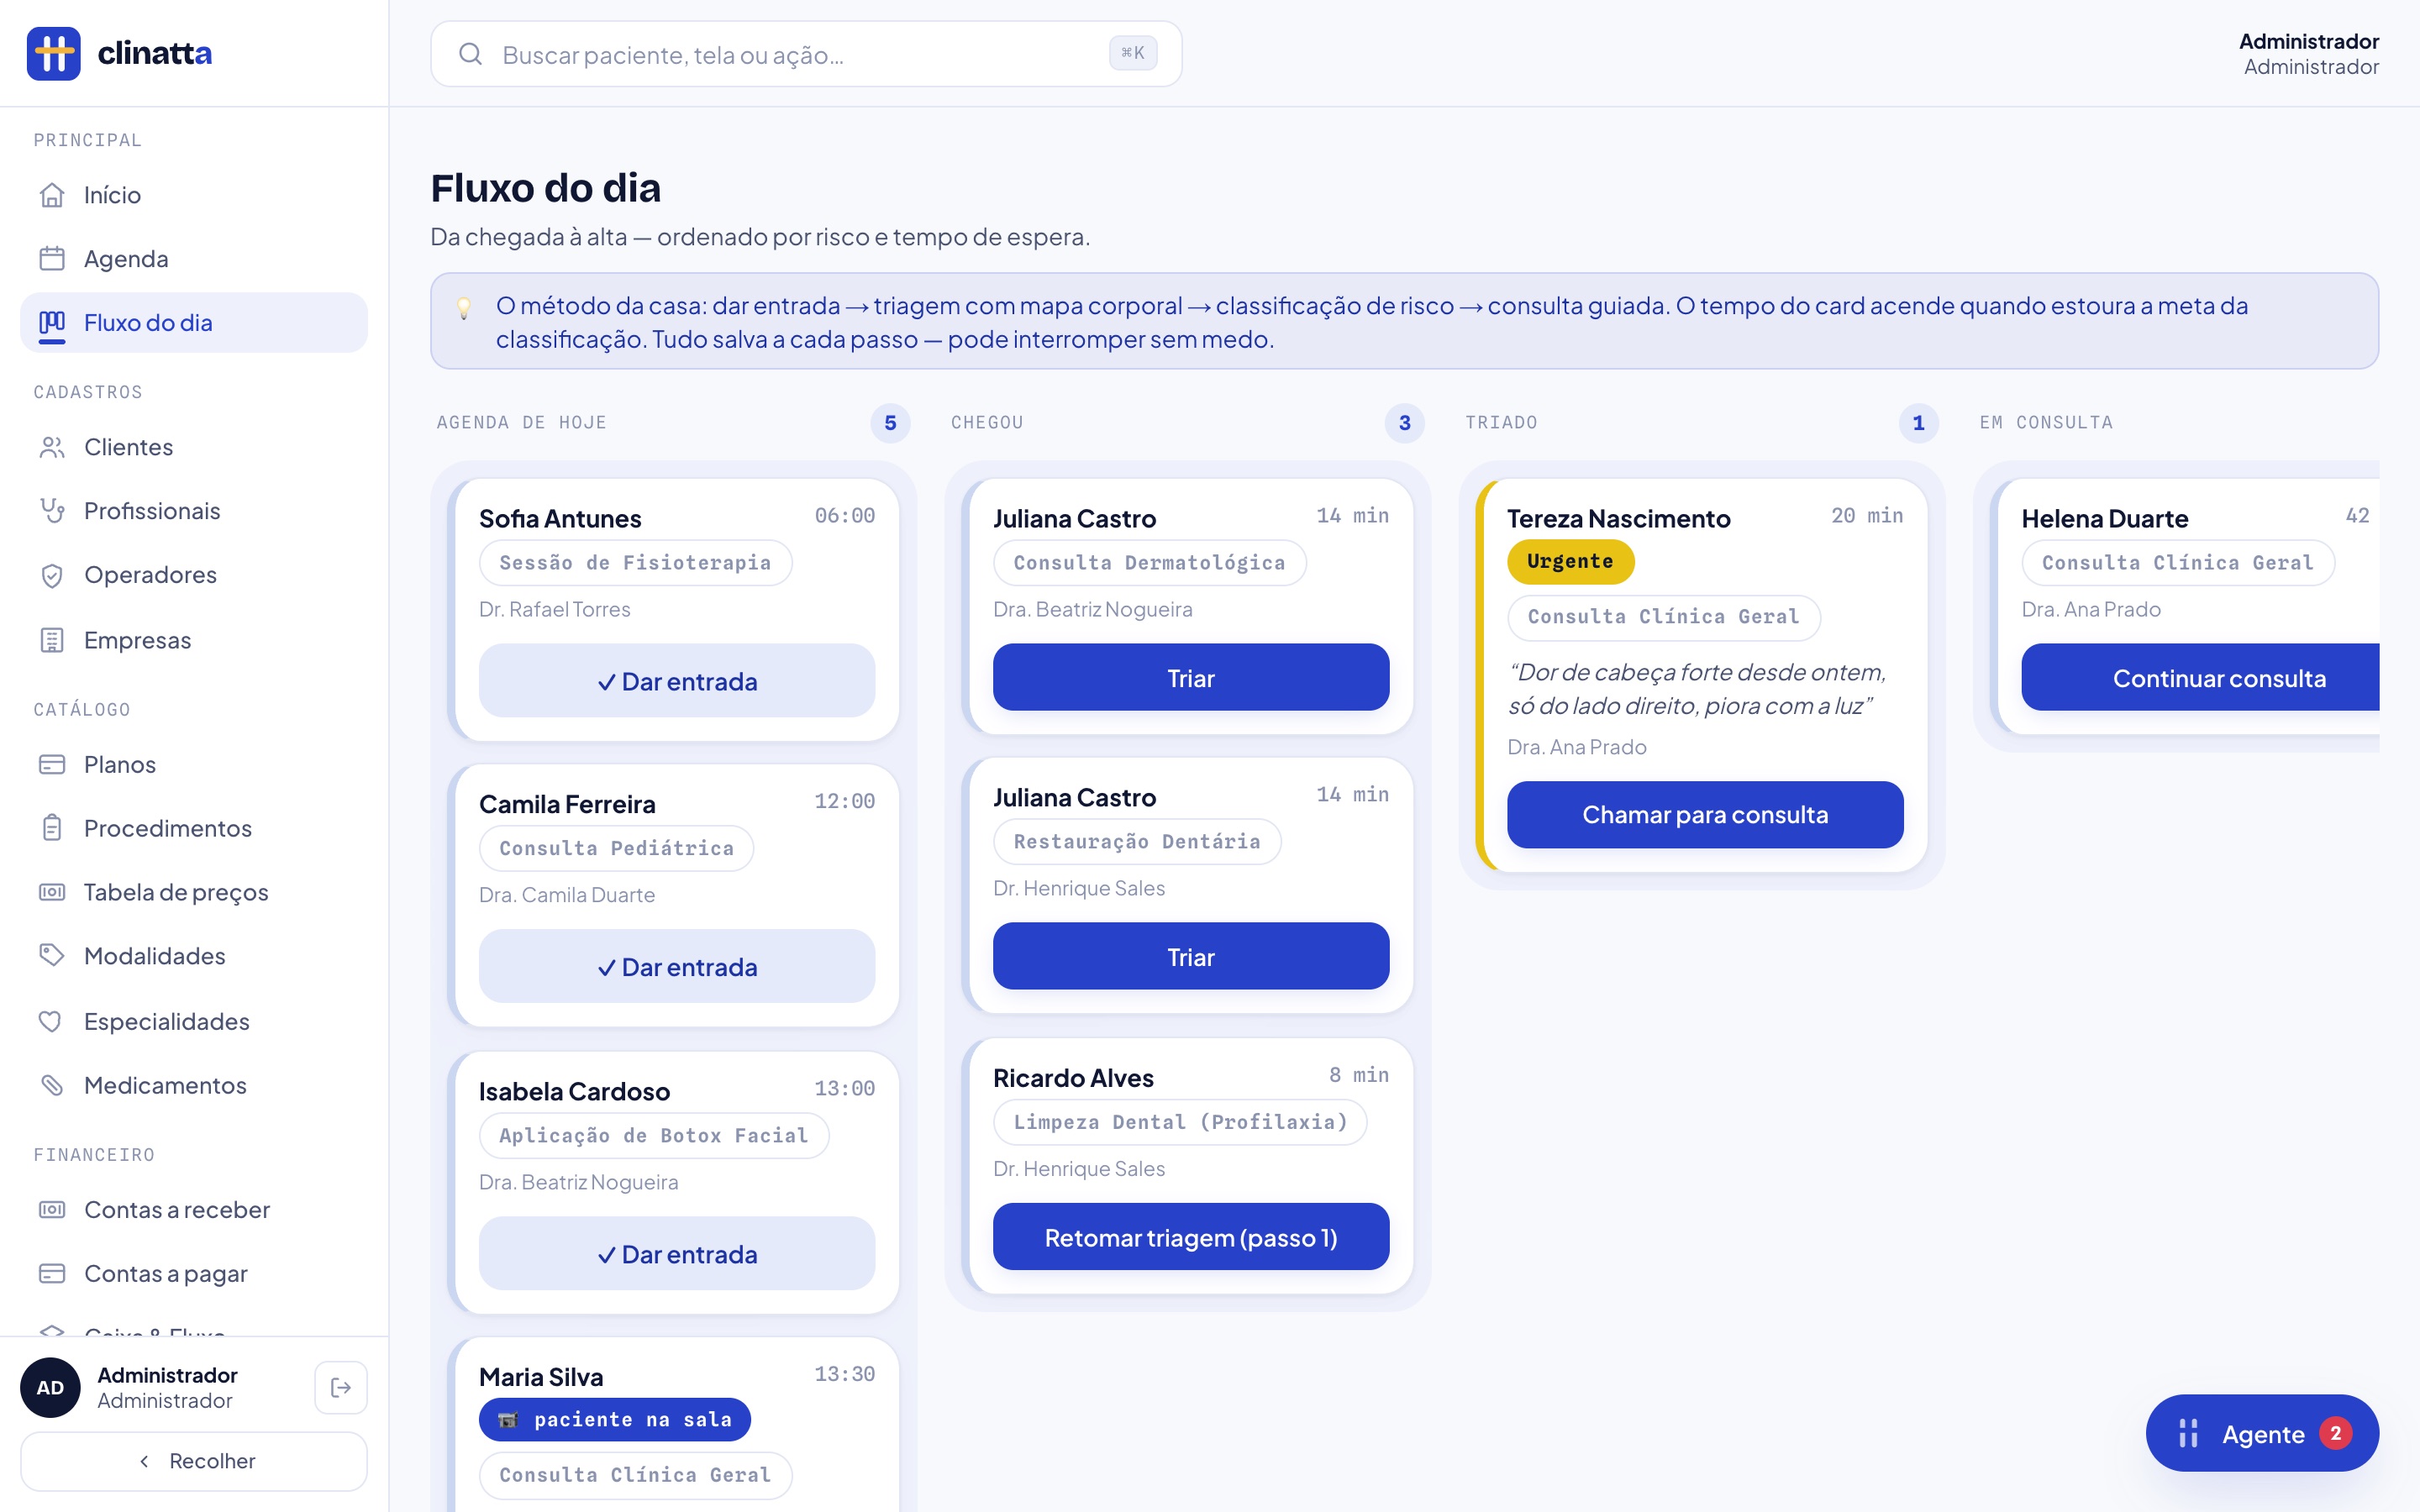Screen dimensions: 2420x1512
Task: Click the search magnifier icon
Action: click(470, 54)
